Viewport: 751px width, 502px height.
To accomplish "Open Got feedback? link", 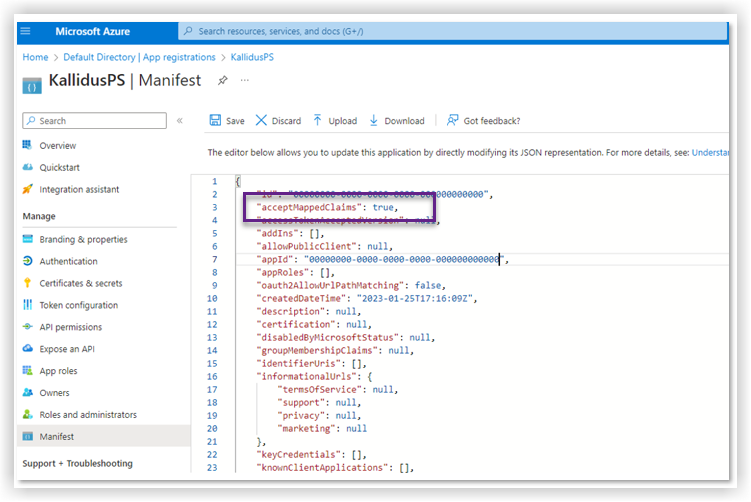I will (x=491, y=121).
